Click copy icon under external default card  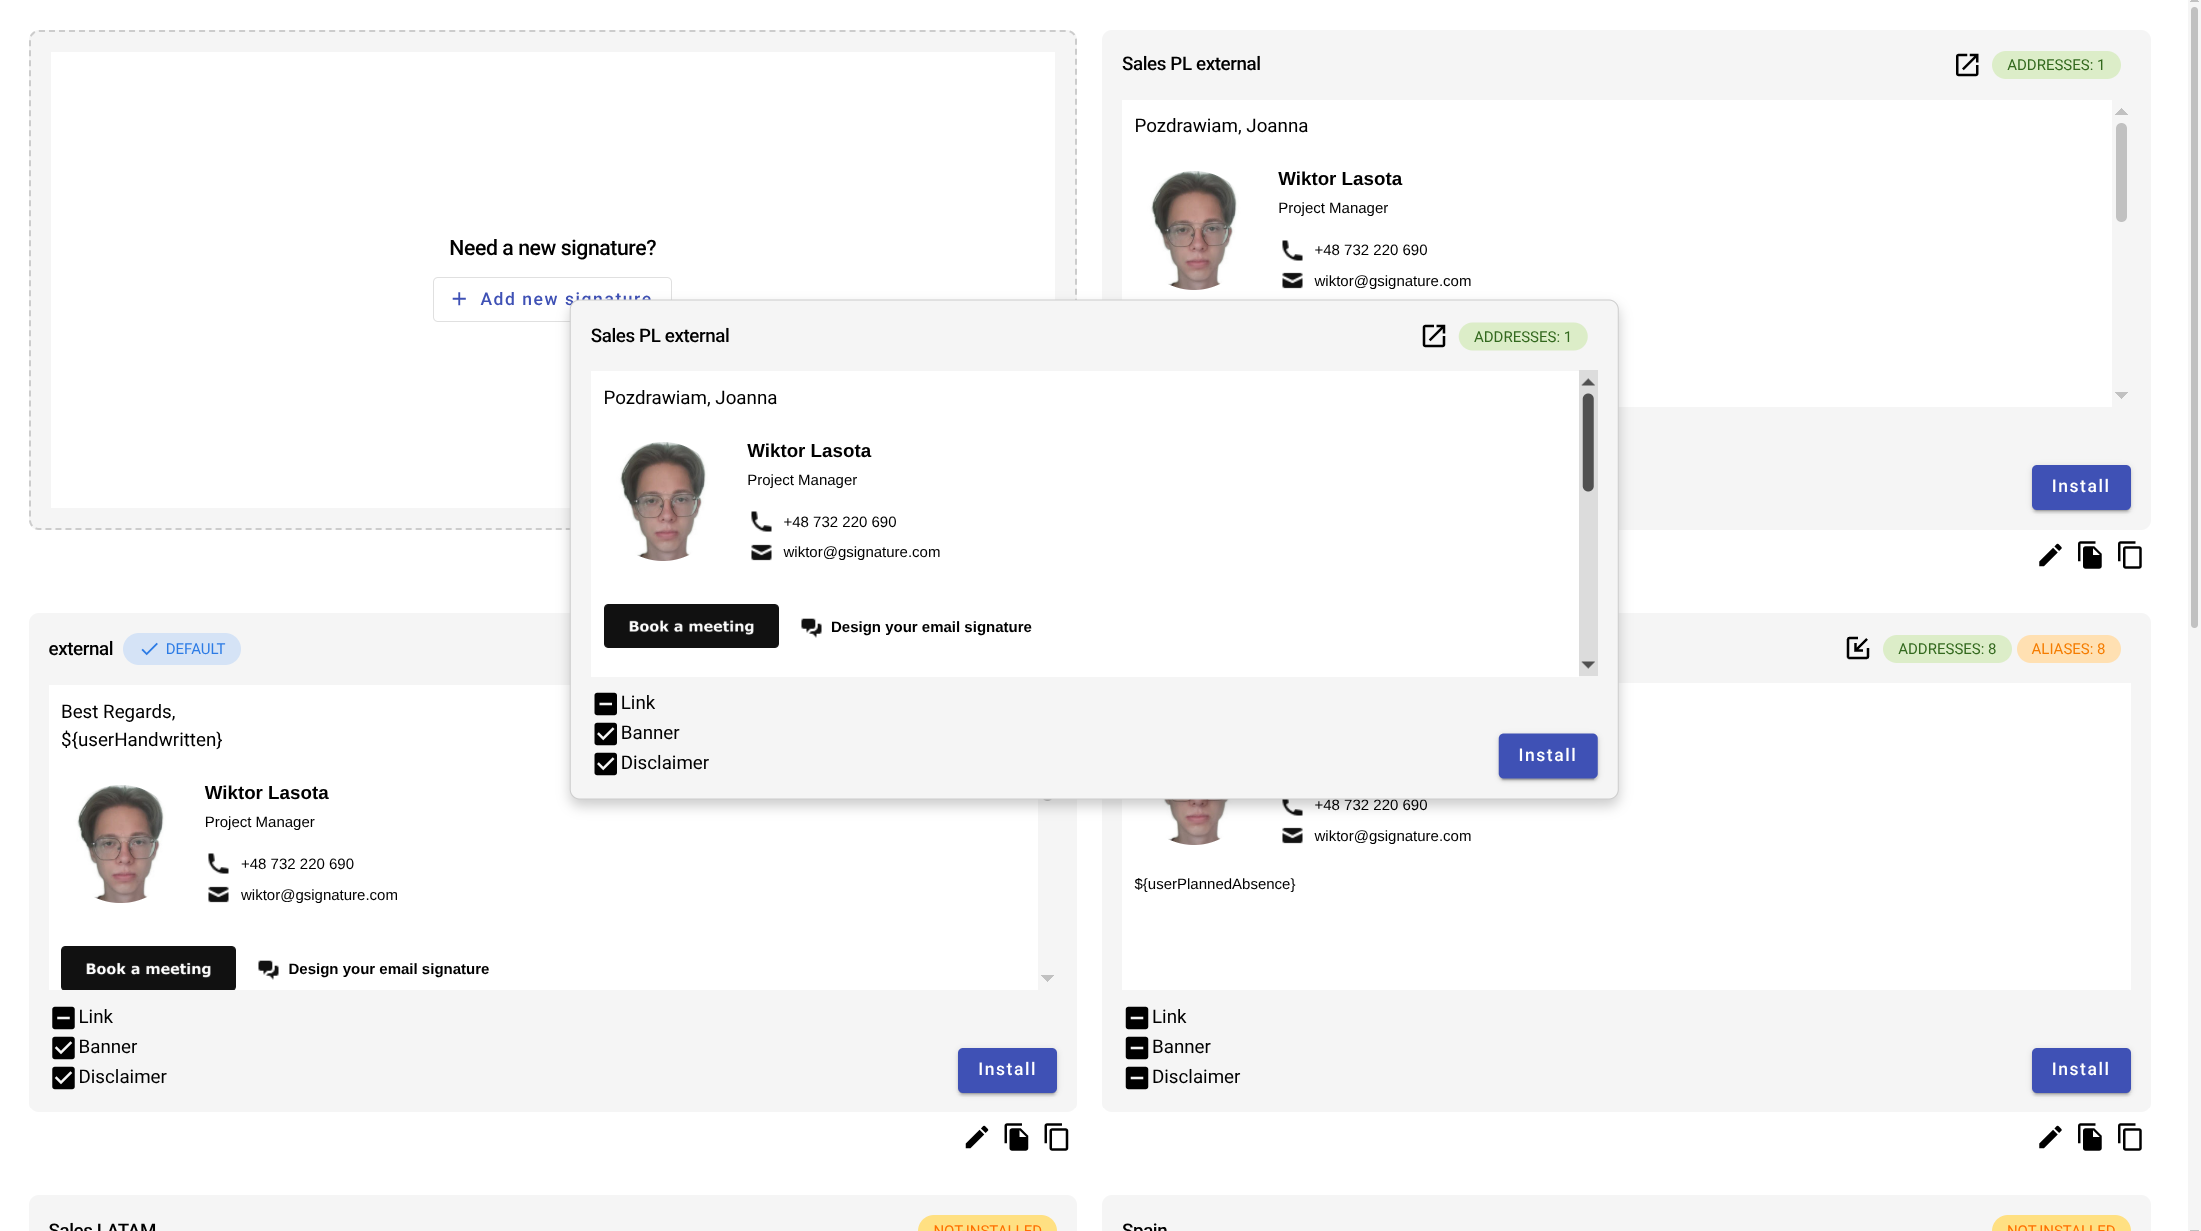coord(1056,1137)
